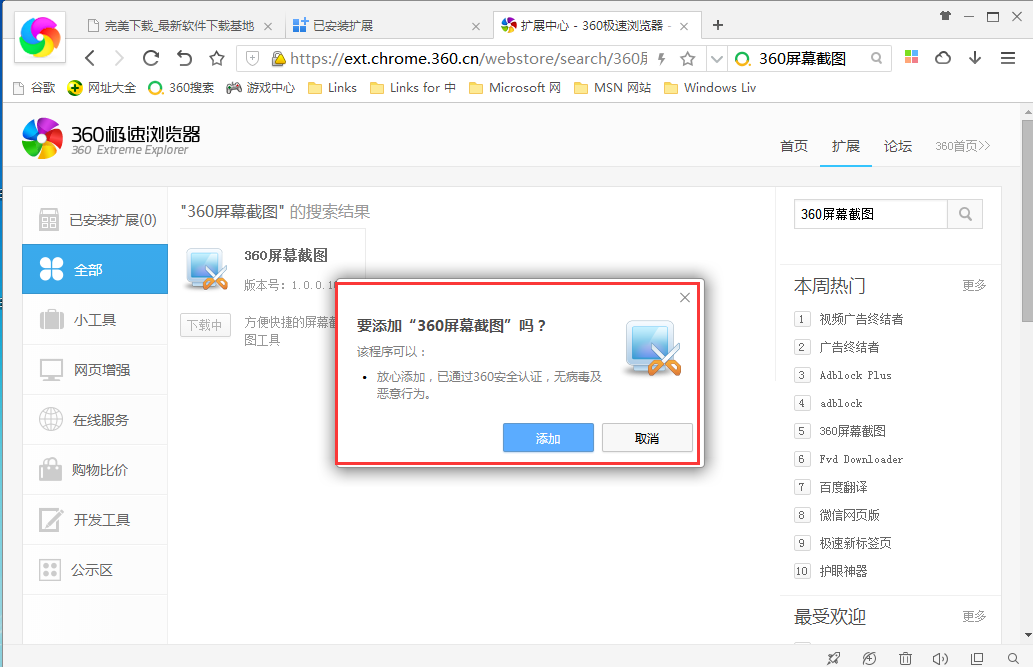Open the hamburger main menu
The image size is (1033, 667).
[x=1008, y=58]
